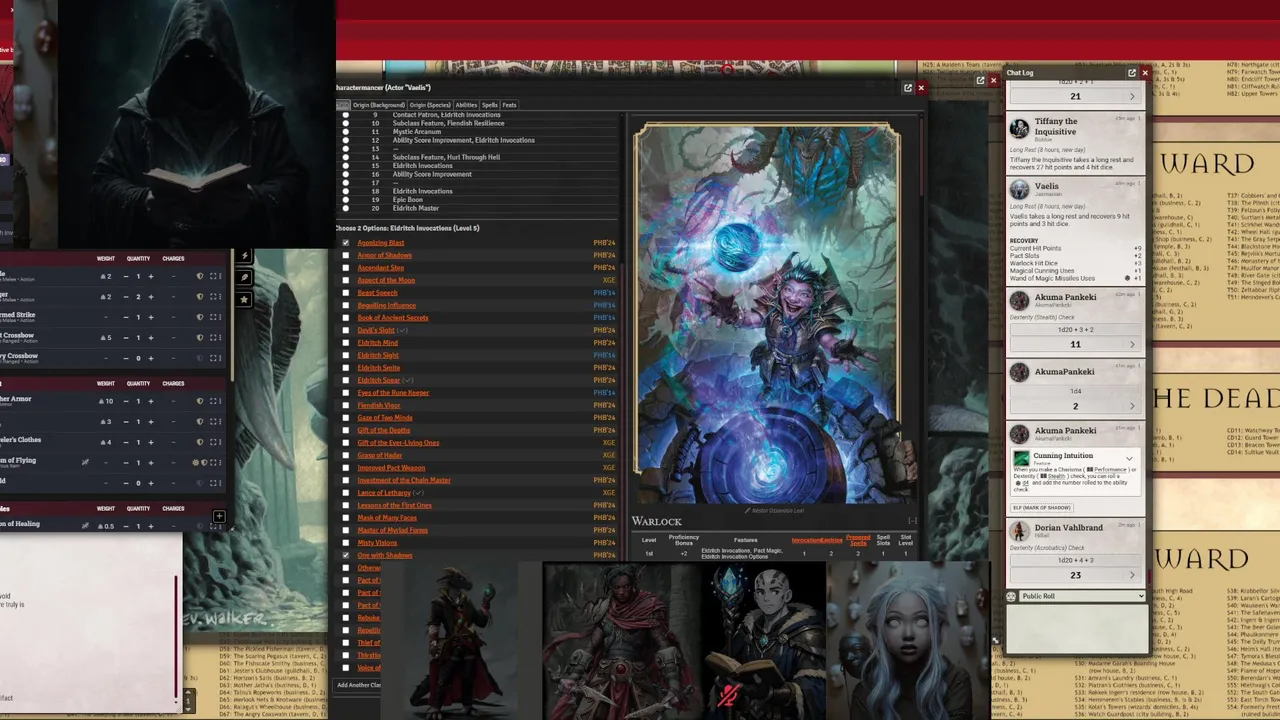The image size is (1280, 720).
Task: Increase quantity in the Leather Armor row
Action: pyautogui.click(x=151, y=401)
